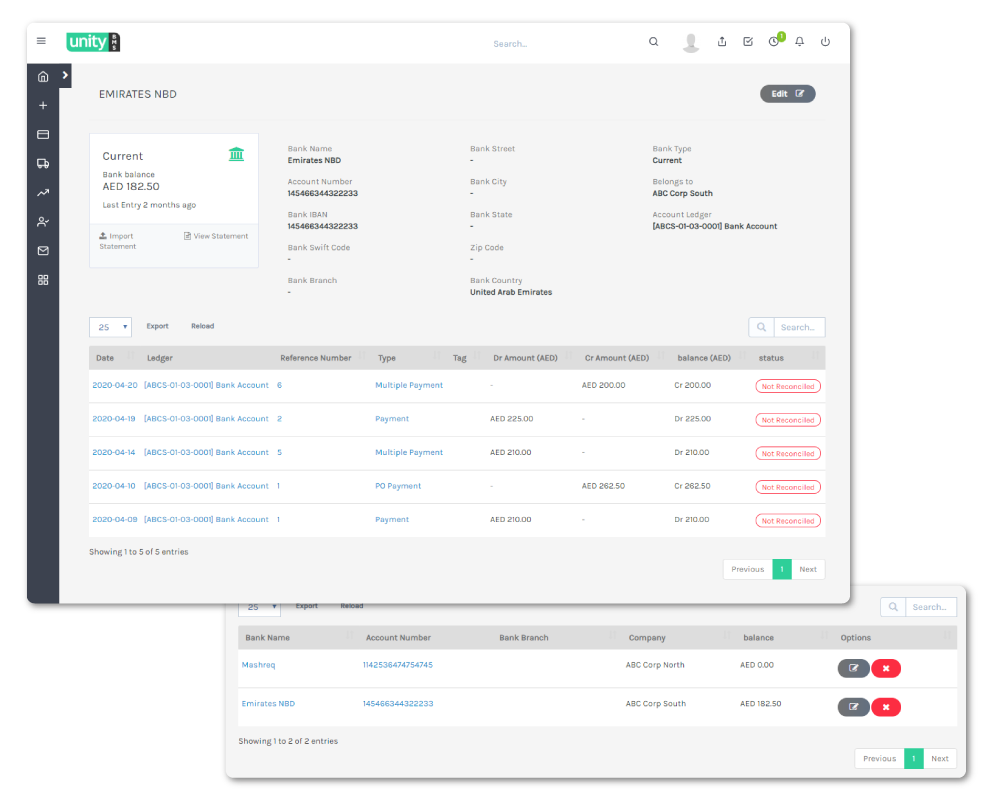Click the notification bell icon
The image size is (1000, 802).
(x=799, y=42)
